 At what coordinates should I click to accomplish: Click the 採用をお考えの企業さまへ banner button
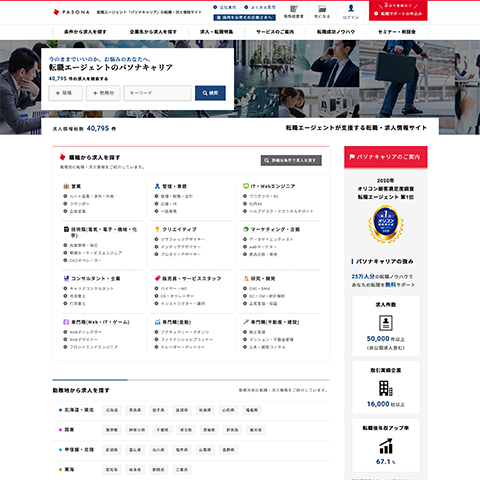click(x=244, y=17)
